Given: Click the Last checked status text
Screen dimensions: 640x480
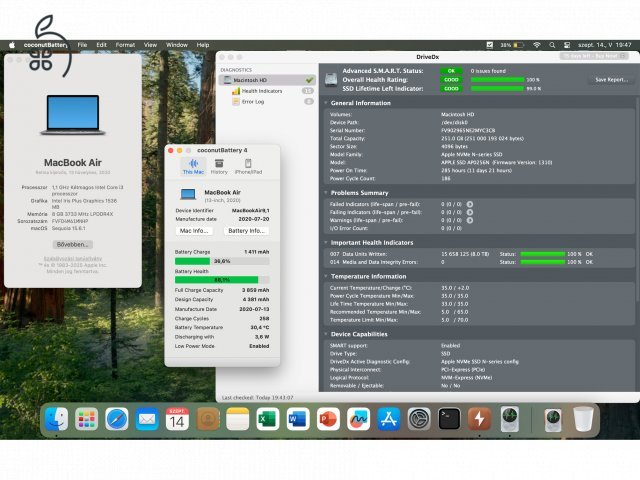Looking at the screenshot, I should [257, 398].
